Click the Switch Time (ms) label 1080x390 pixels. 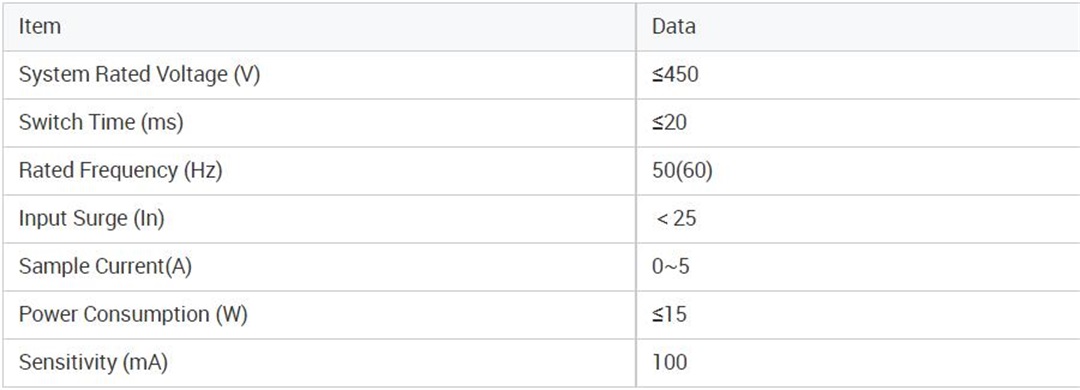pos(101,123)
